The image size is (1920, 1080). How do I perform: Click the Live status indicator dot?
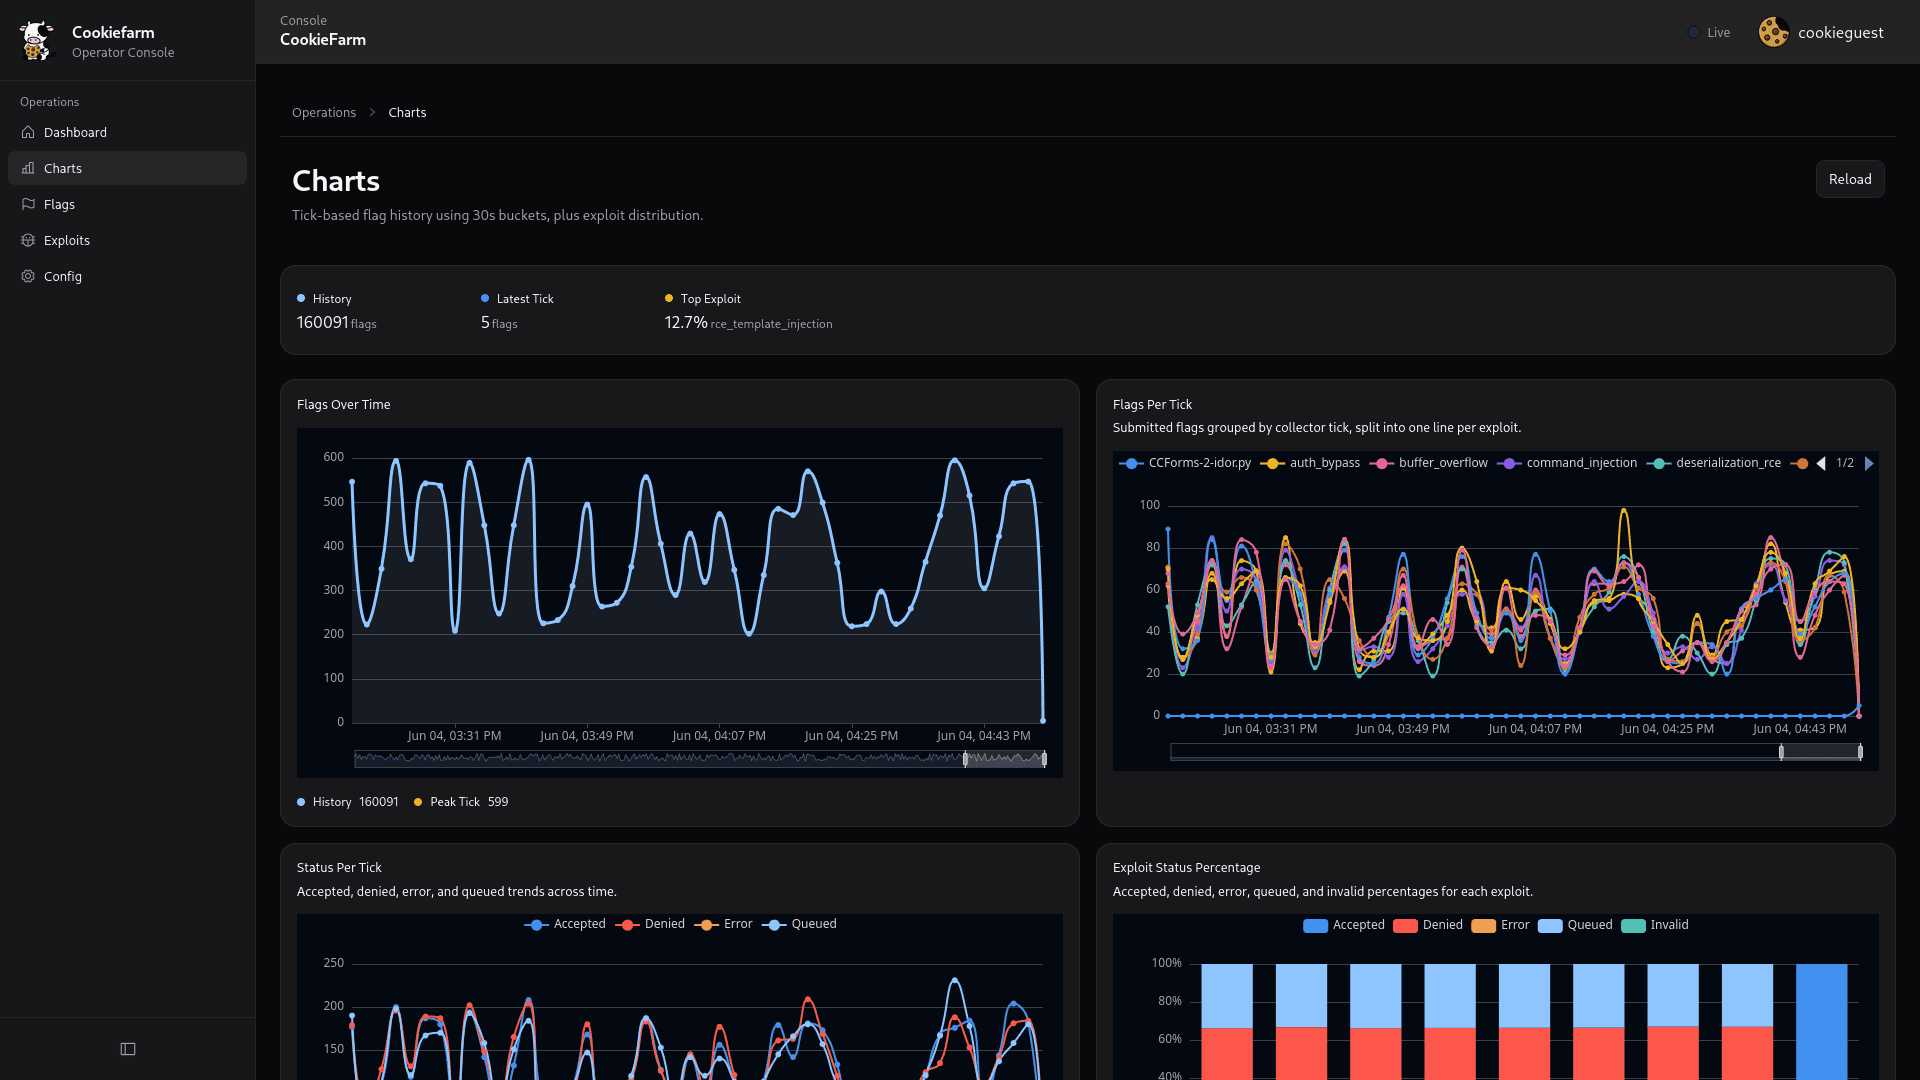coord(1694,32)
